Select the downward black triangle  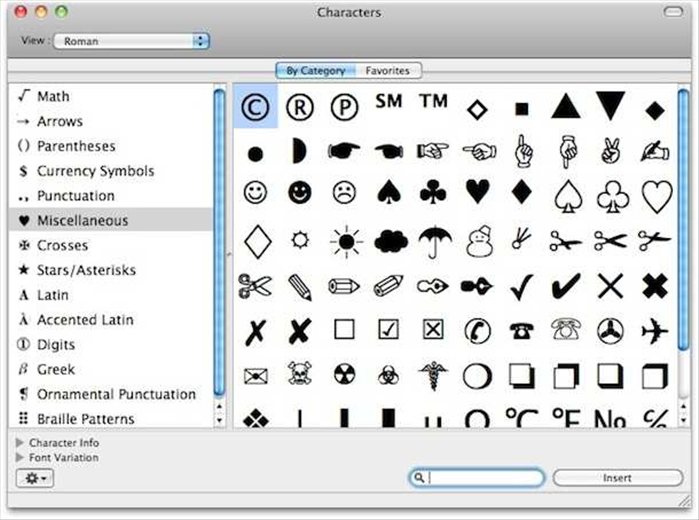(610, 105)
